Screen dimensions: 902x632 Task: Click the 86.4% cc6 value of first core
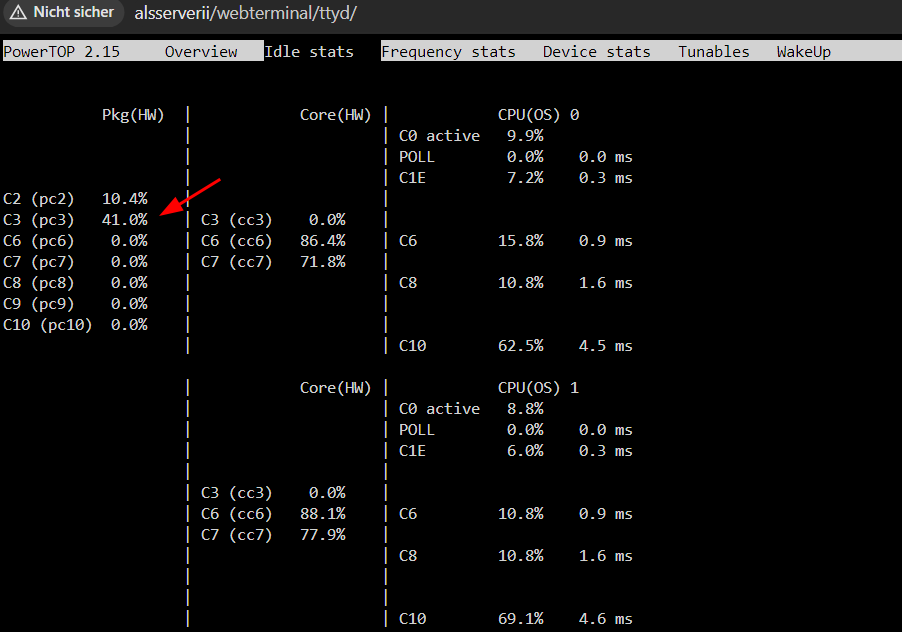point(323,241)
